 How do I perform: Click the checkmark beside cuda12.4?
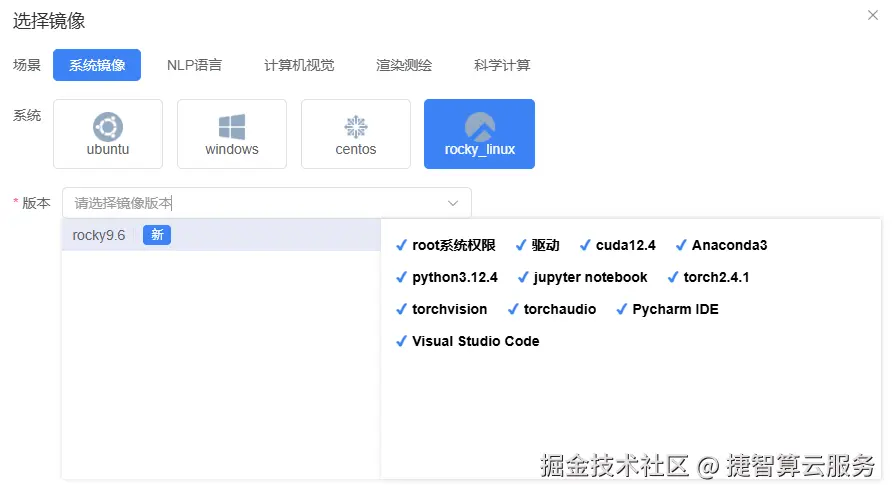click(x=584, y=245)
